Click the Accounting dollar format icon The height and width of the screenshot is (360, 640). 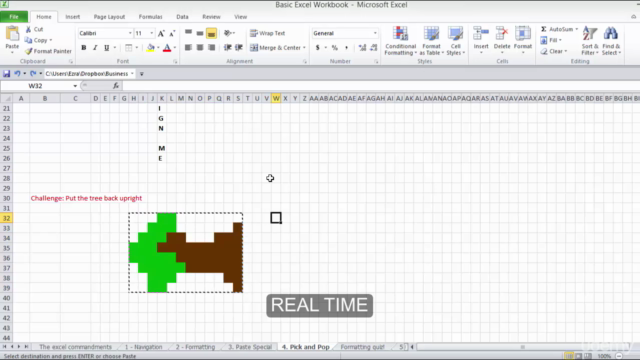(318, 48)
